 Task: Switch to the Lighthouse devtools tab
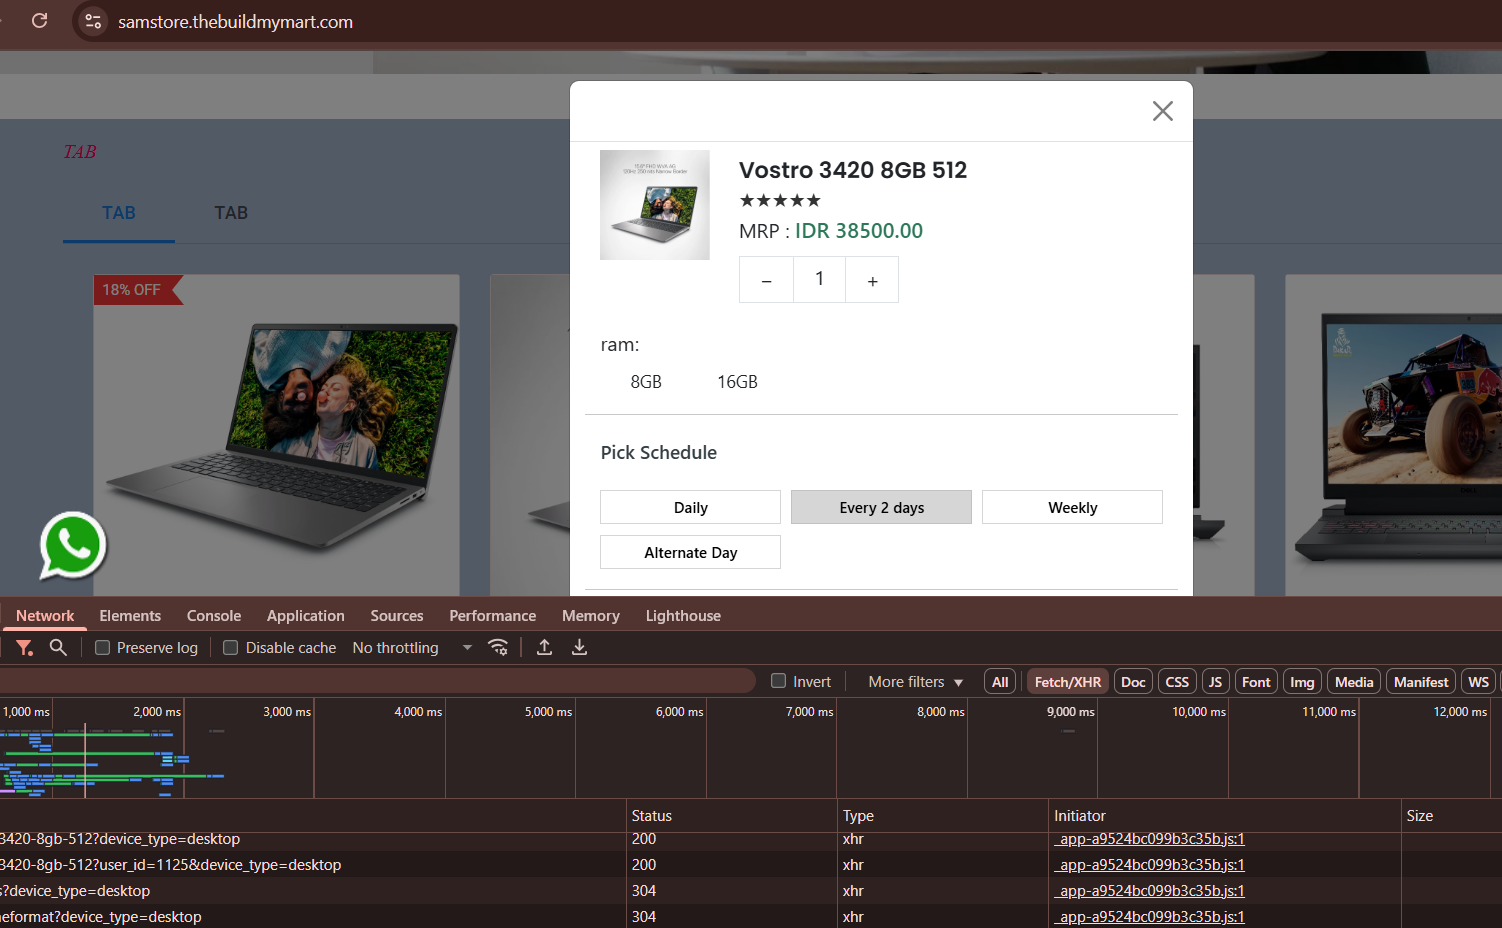pyautogui.click(x=683, y=616)
